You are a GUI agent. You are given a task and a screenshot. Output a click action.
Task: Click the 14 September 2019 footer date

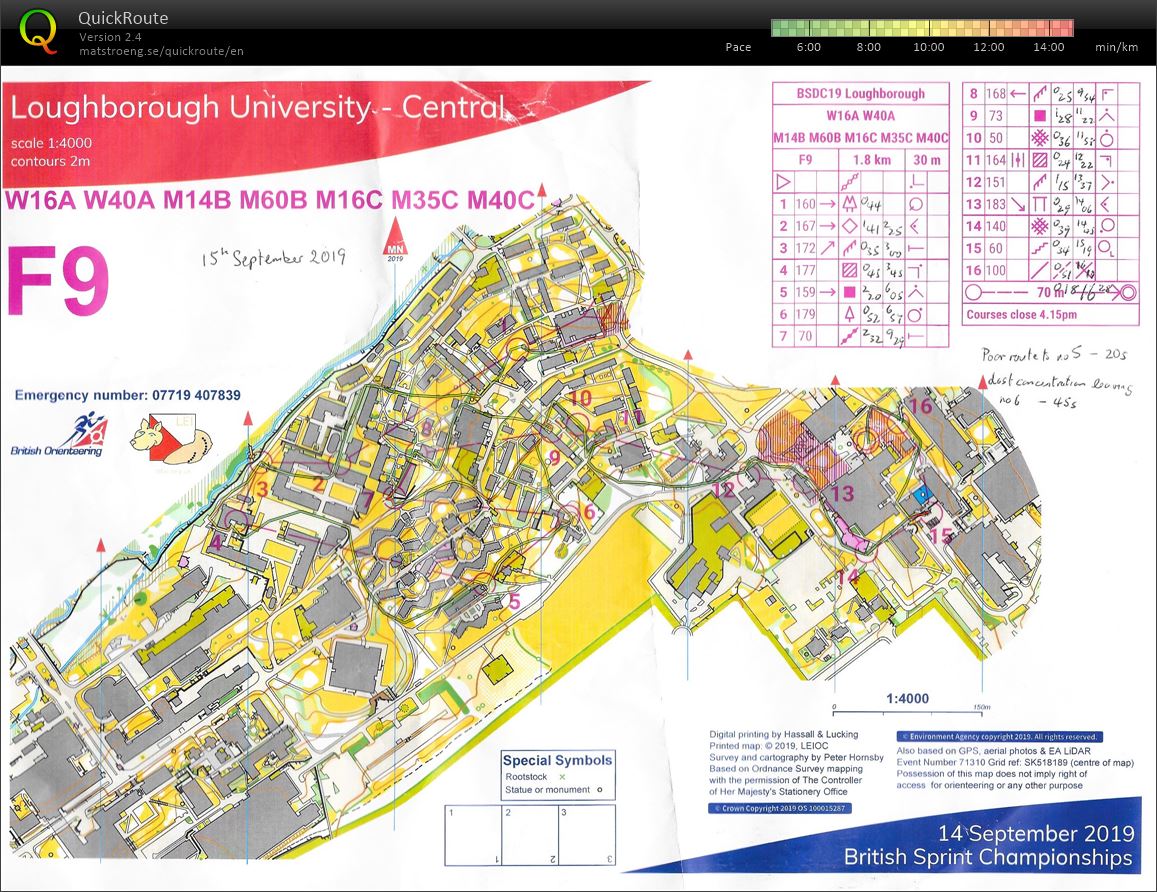coord(1036,833)
